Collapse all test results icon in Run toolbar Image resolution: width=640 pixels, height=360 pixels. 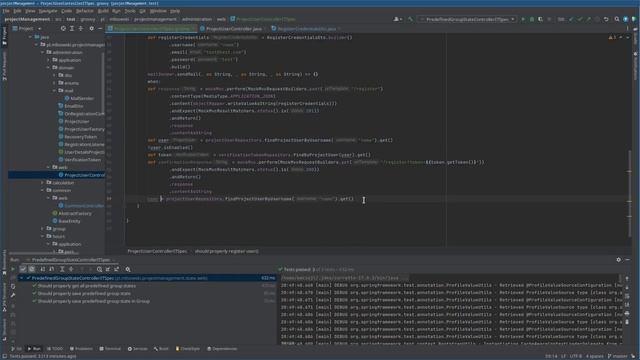[x=71, y=269]
